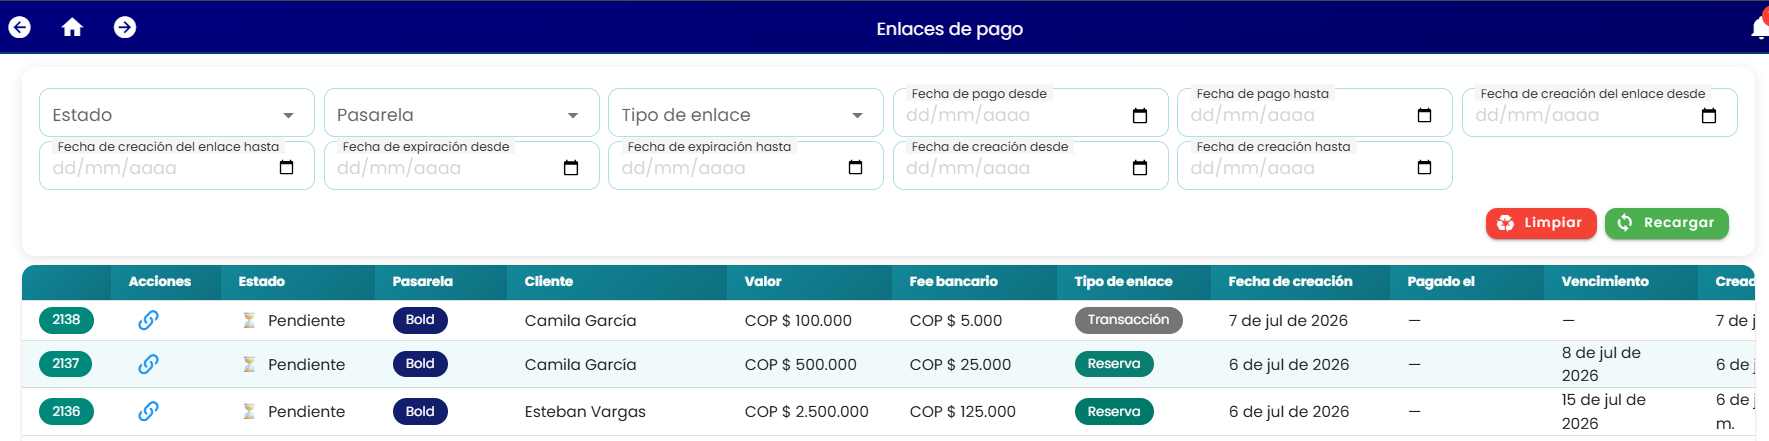Viewport: 1769px width, 441px height.
Task: Sort by the Valor column header
Action: point(763,282)
